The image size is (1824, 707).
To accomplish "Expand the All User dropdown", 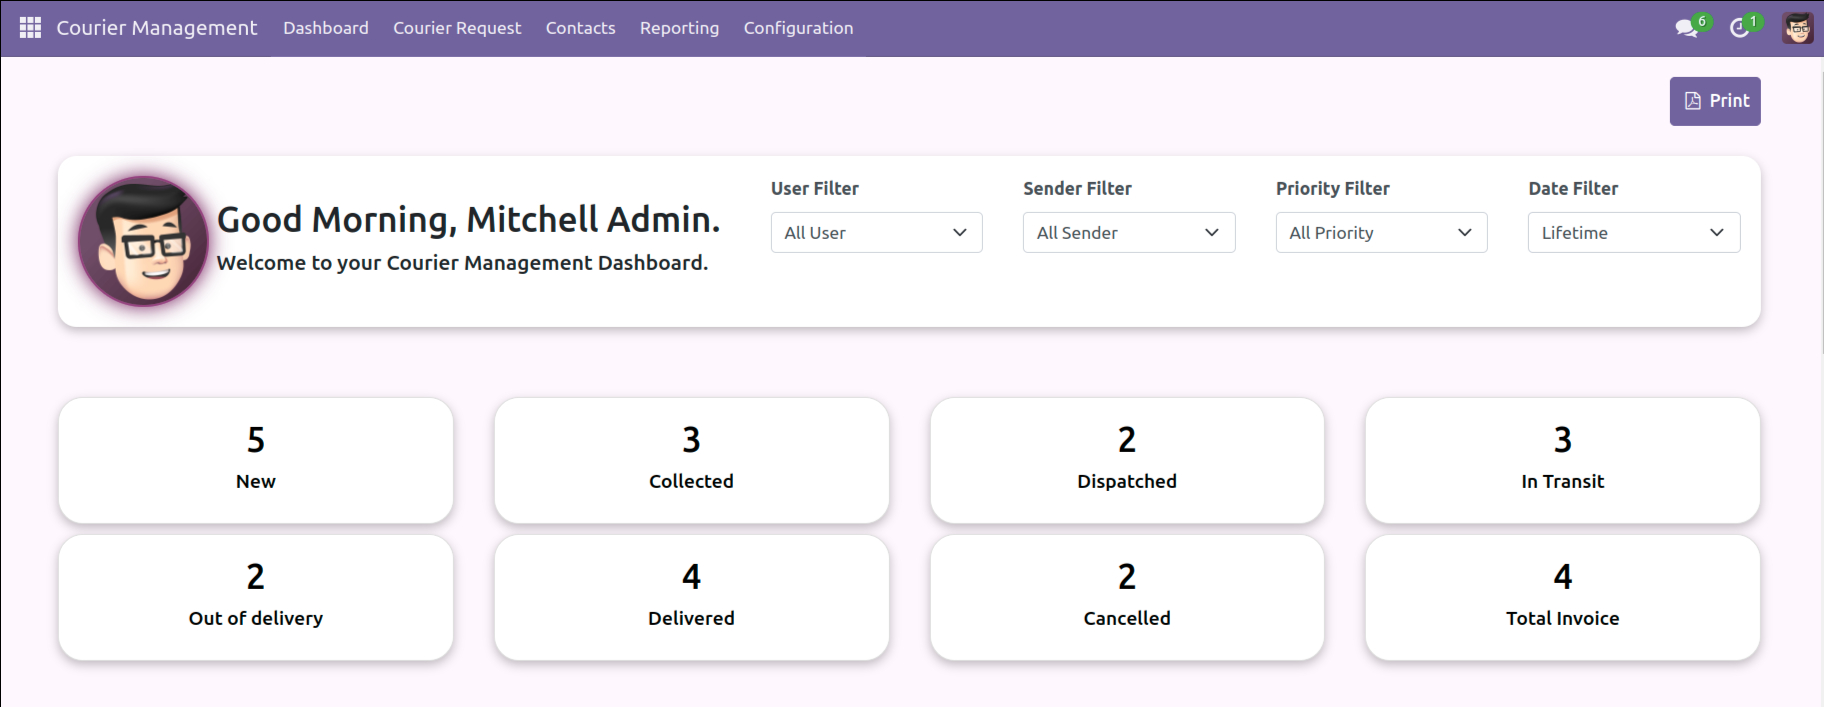I will (876, 232).
